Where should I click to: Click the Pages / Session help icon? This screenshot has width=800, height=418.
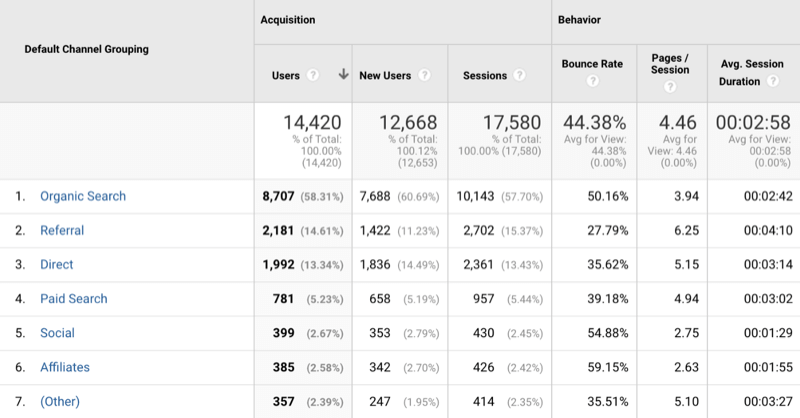669,87
